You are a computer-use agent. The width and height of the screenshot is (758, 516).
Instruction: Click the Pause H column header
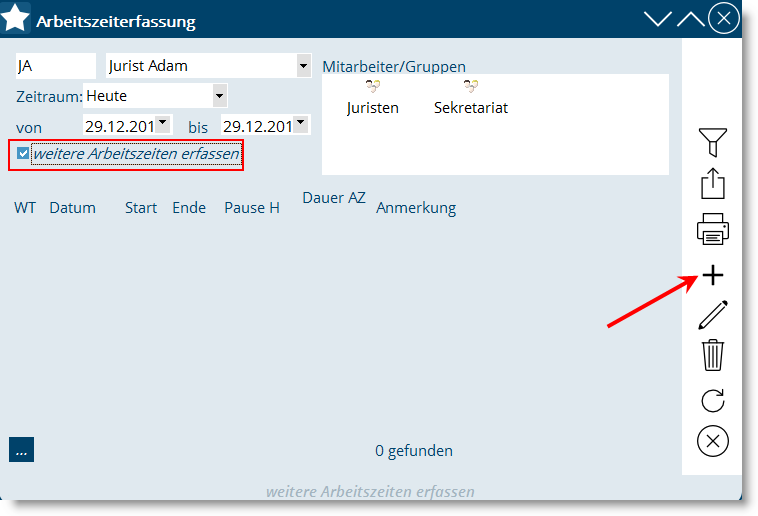(x=252, y=207)
